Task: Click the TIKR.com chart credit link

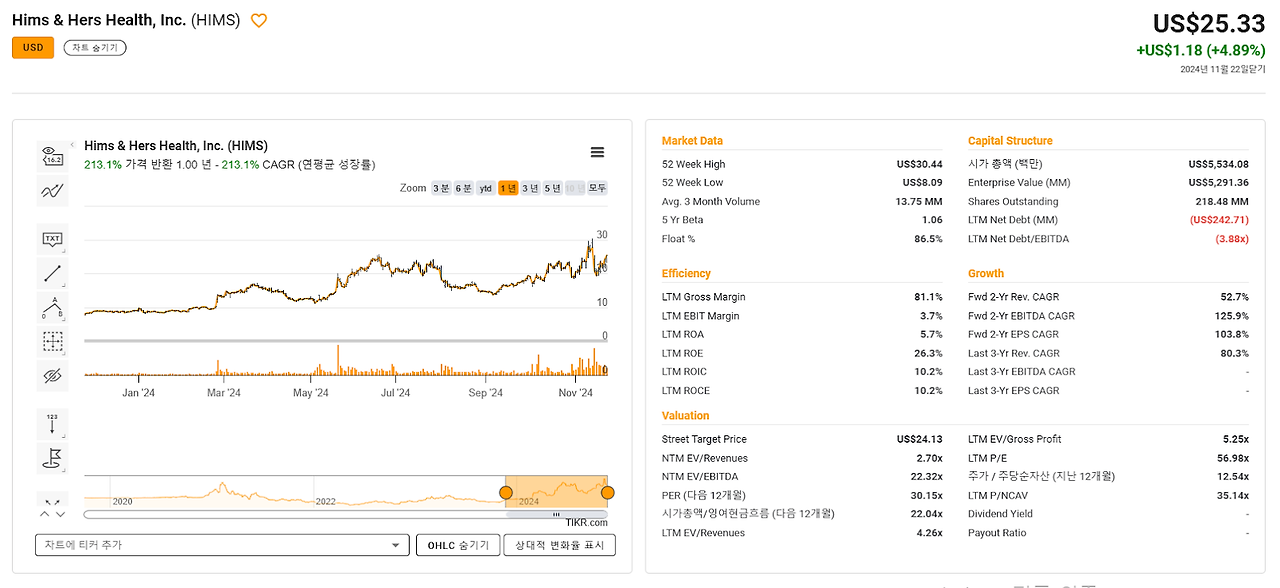Action: coord(586,522)
